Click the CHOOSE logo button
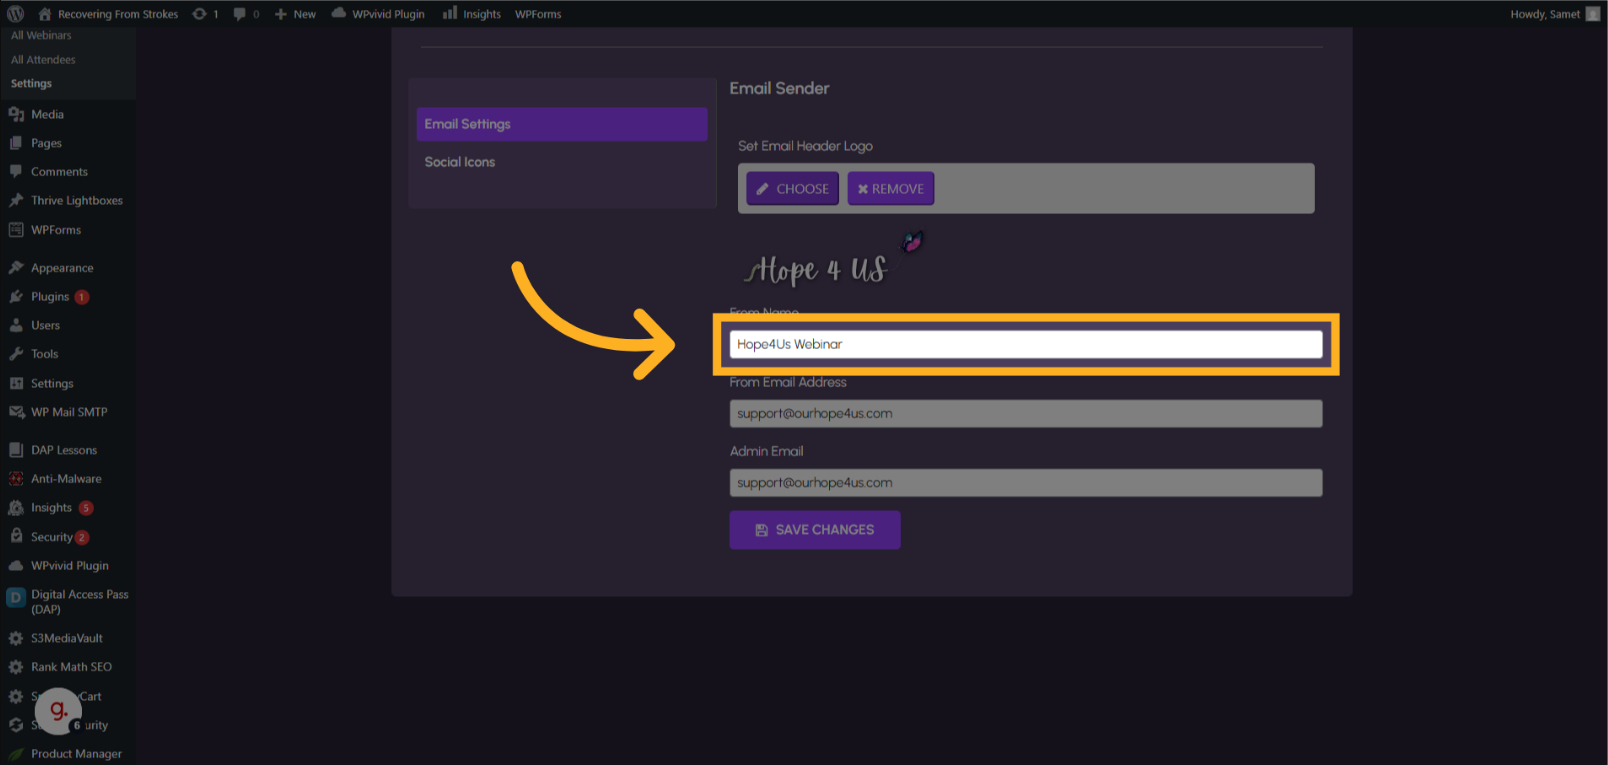The image size is (1608, 765). [x=792, y=189]
